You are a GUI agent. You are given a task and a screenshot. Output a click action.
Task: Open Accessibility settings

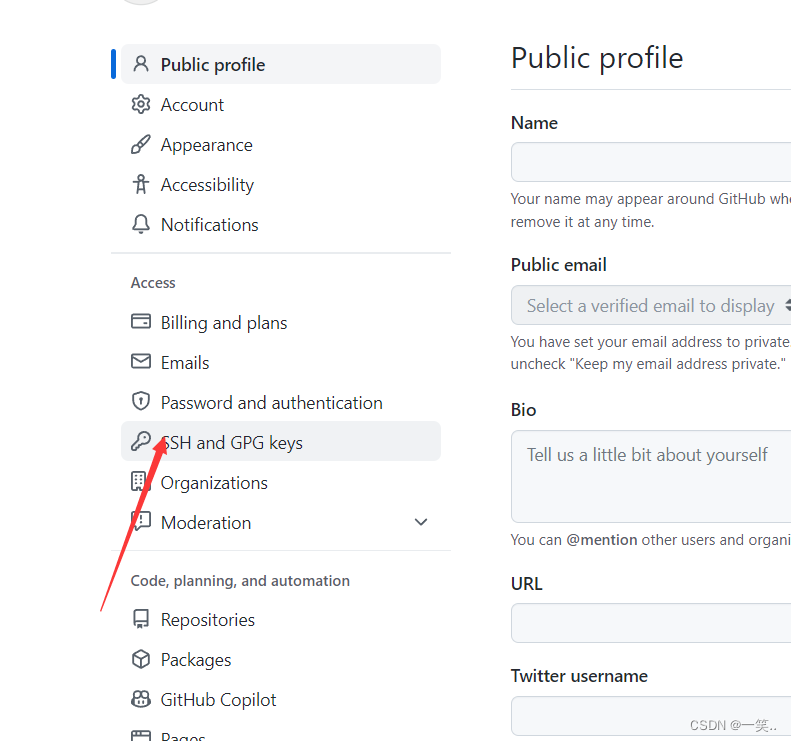point(281,185)
